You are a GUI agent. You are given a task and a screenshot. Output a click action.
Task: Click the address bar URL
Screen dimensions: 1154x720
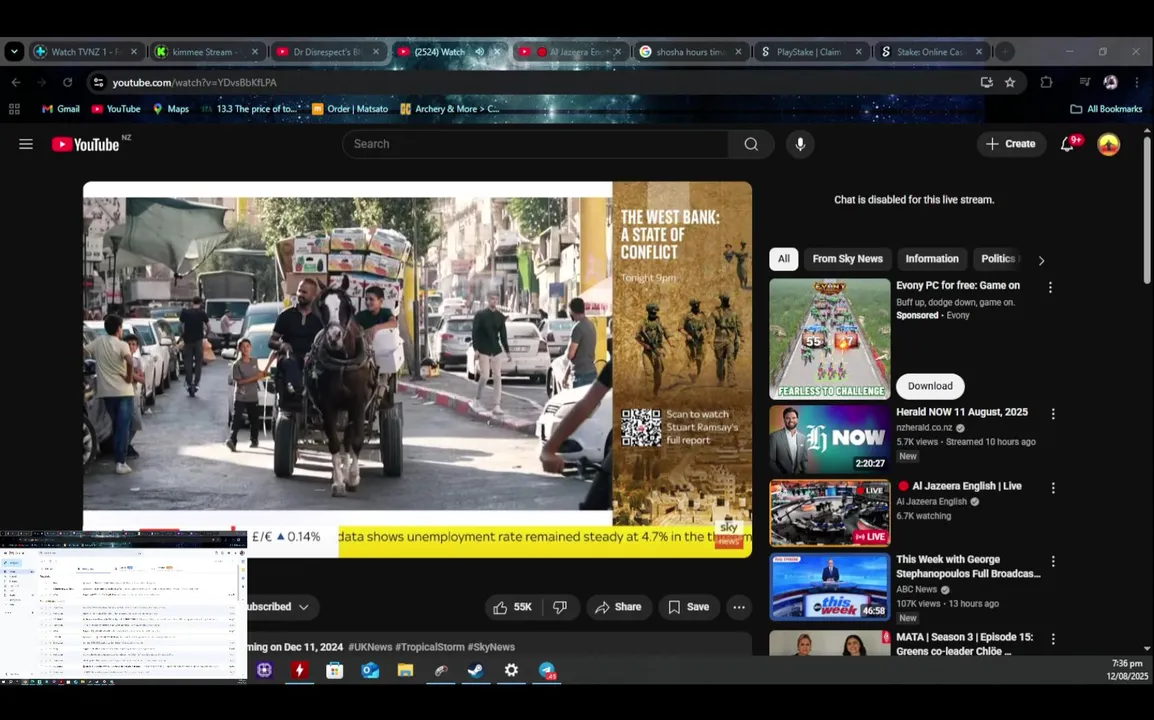pyautogui.click(x=194, y=82)
